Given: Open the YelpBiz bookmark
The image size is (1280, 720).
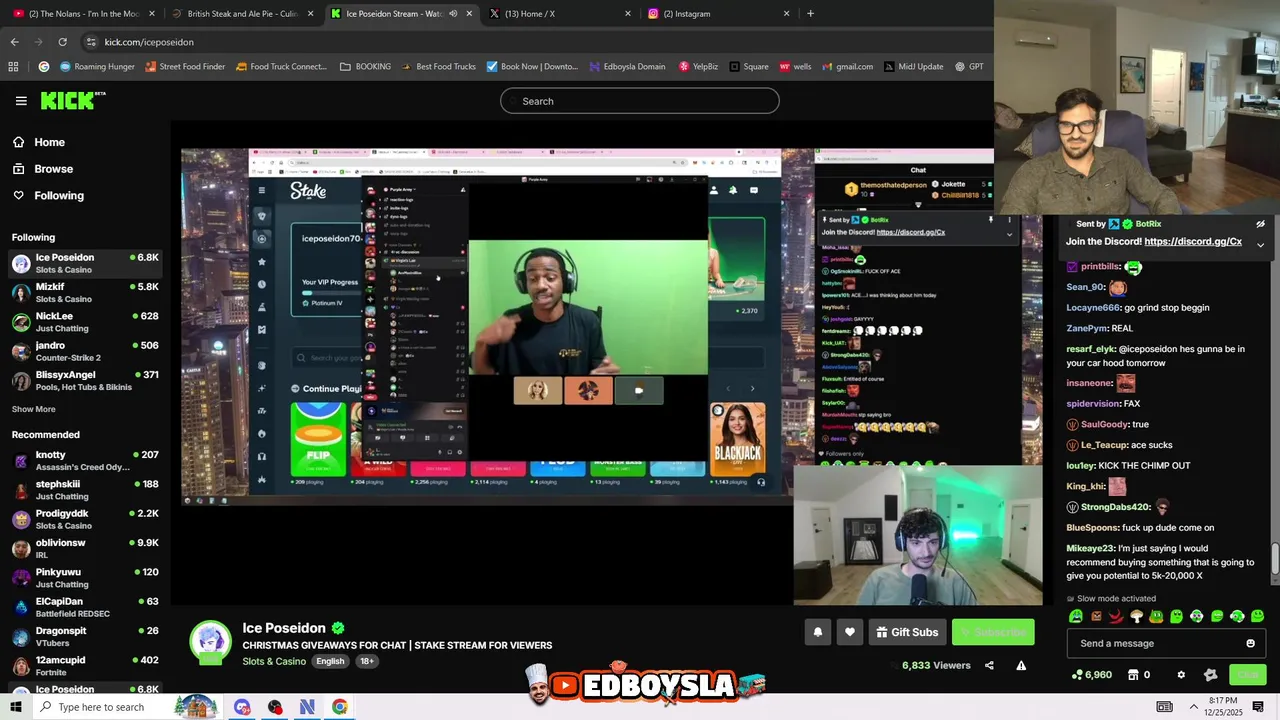Looking at the screenshot, I should (698, 67).
